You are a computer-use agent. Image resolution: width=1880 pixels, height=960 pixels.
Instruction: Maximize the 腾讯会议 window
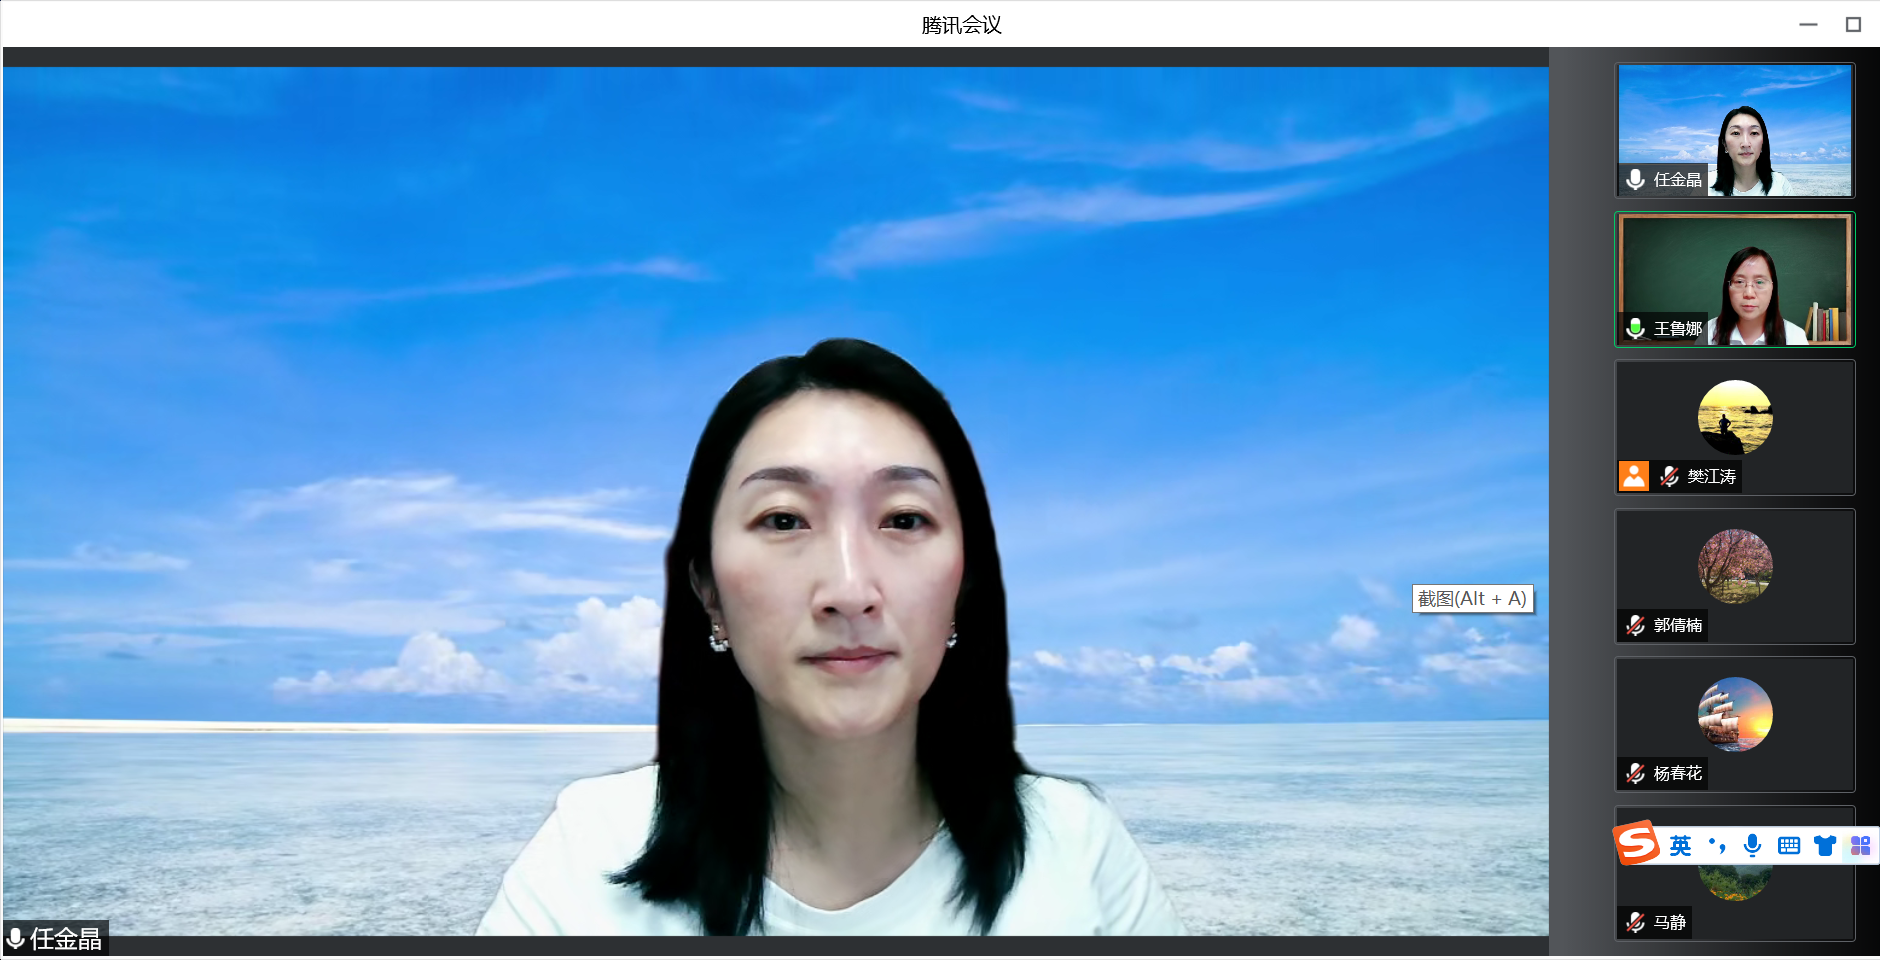pyautogui.click(x=1853, y=24)
